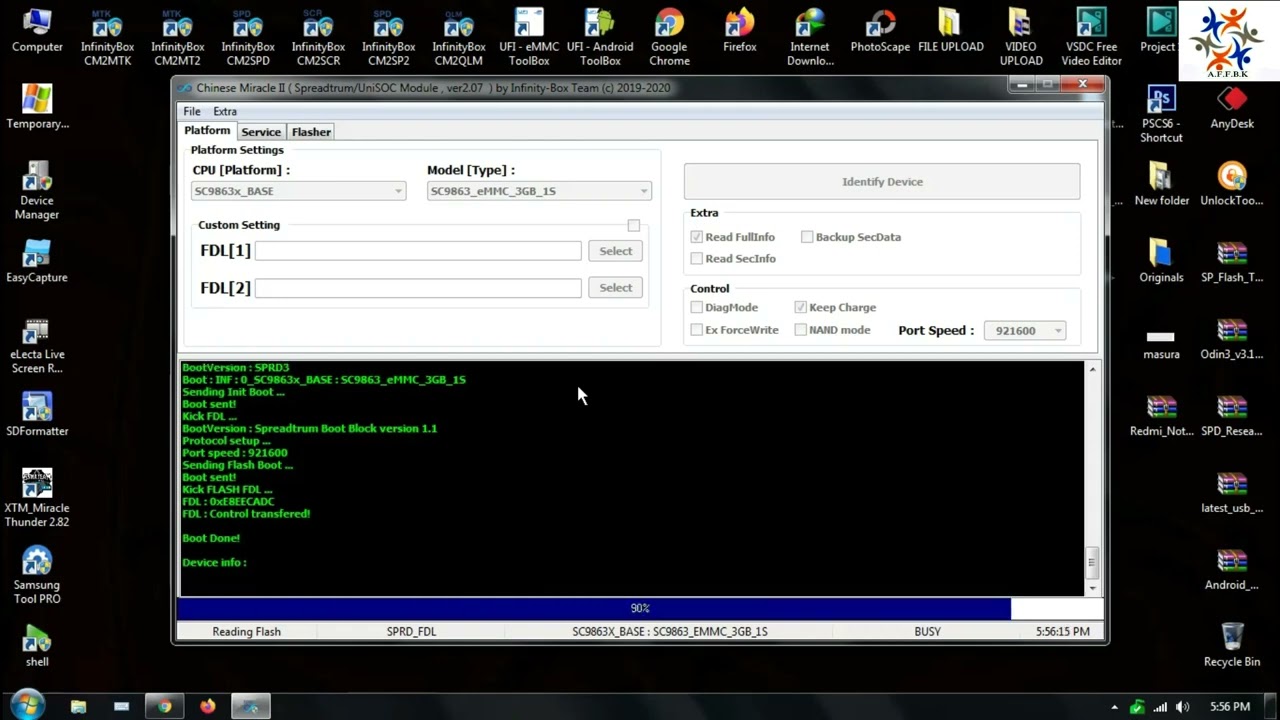The width and height of the screenshot is (1280, 720).
Task: Open Odin3 archive icon on desktop
Action: pos(1232,339)
